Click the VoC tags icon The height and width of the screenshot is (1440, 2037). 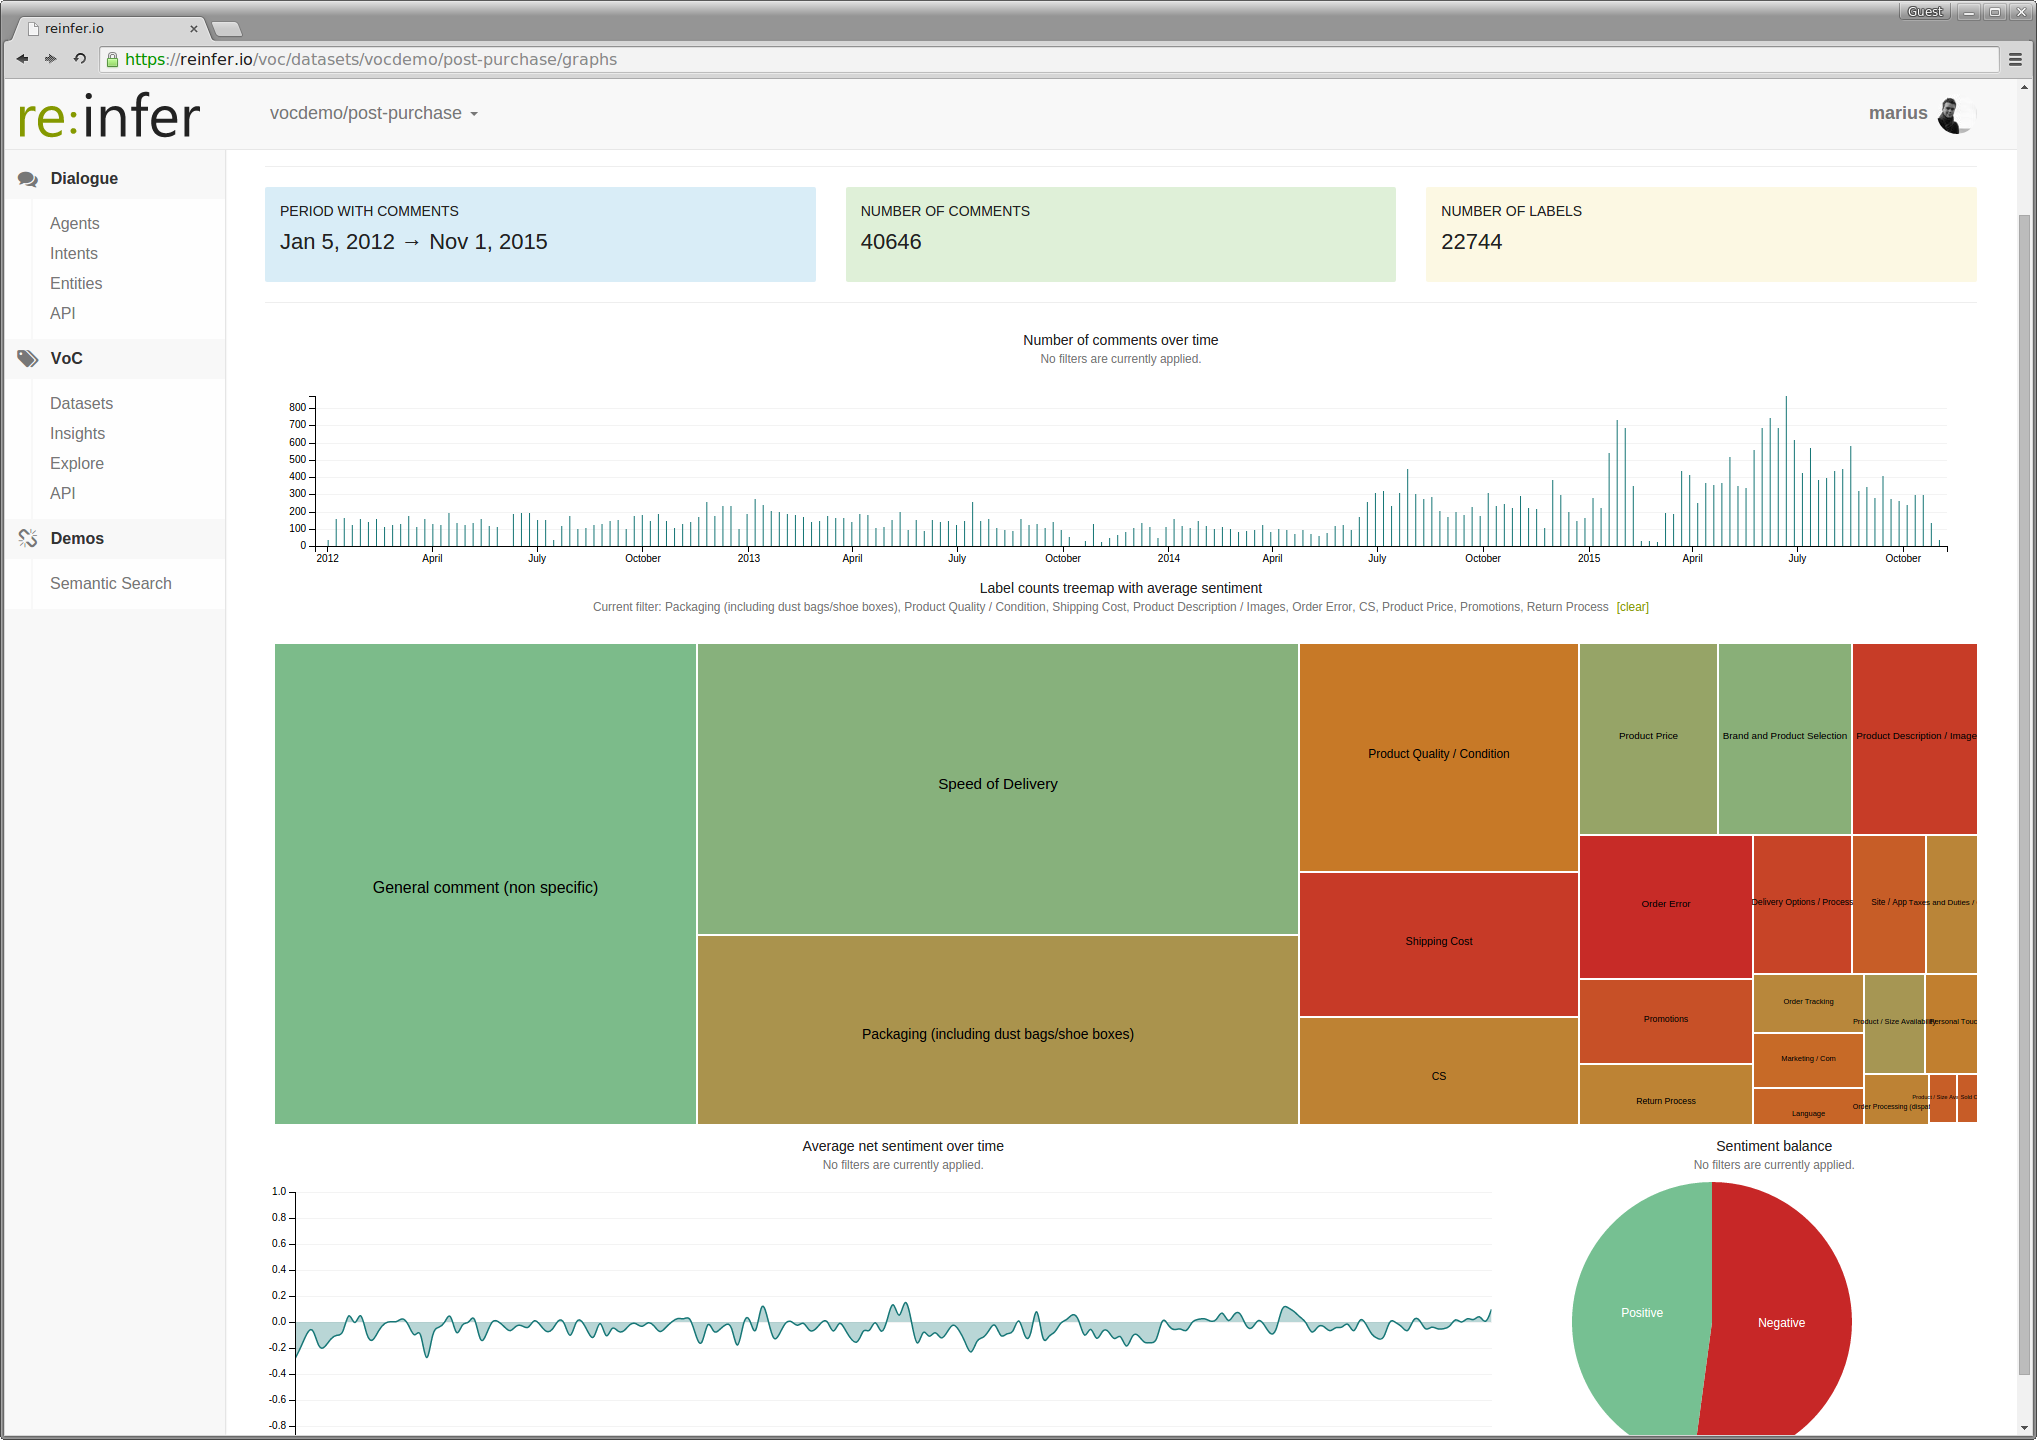[28, 359]
